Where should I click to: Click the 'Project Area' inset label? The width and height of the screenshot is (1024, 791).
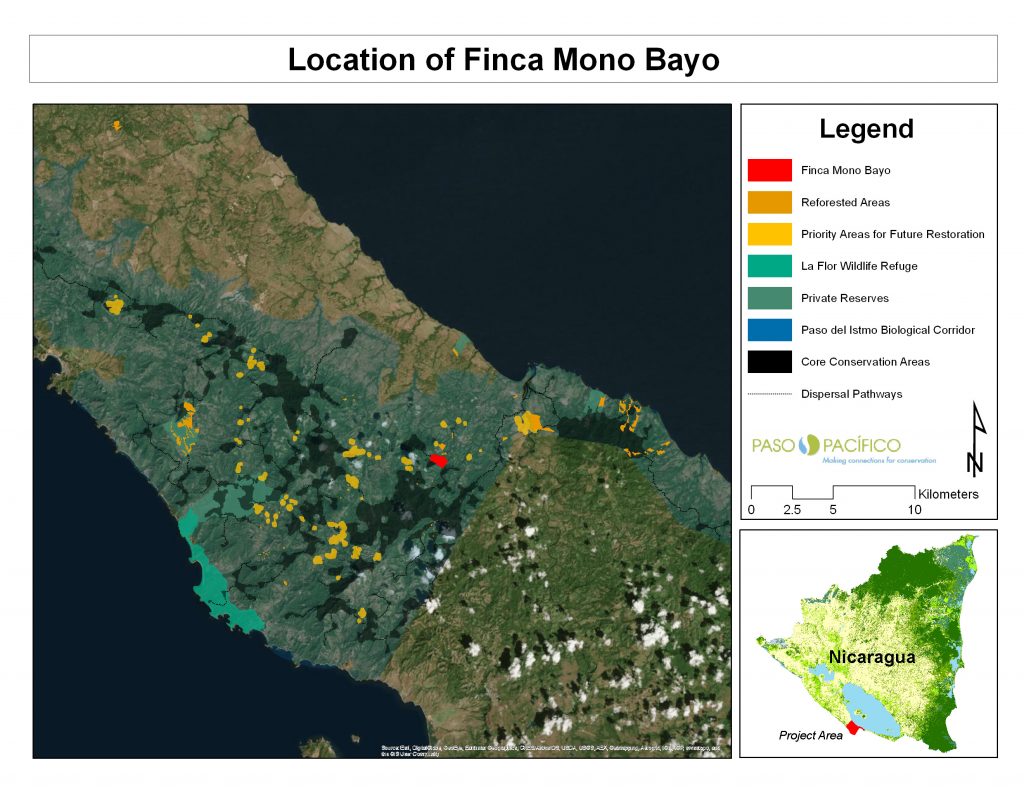(x=810, y=735)
